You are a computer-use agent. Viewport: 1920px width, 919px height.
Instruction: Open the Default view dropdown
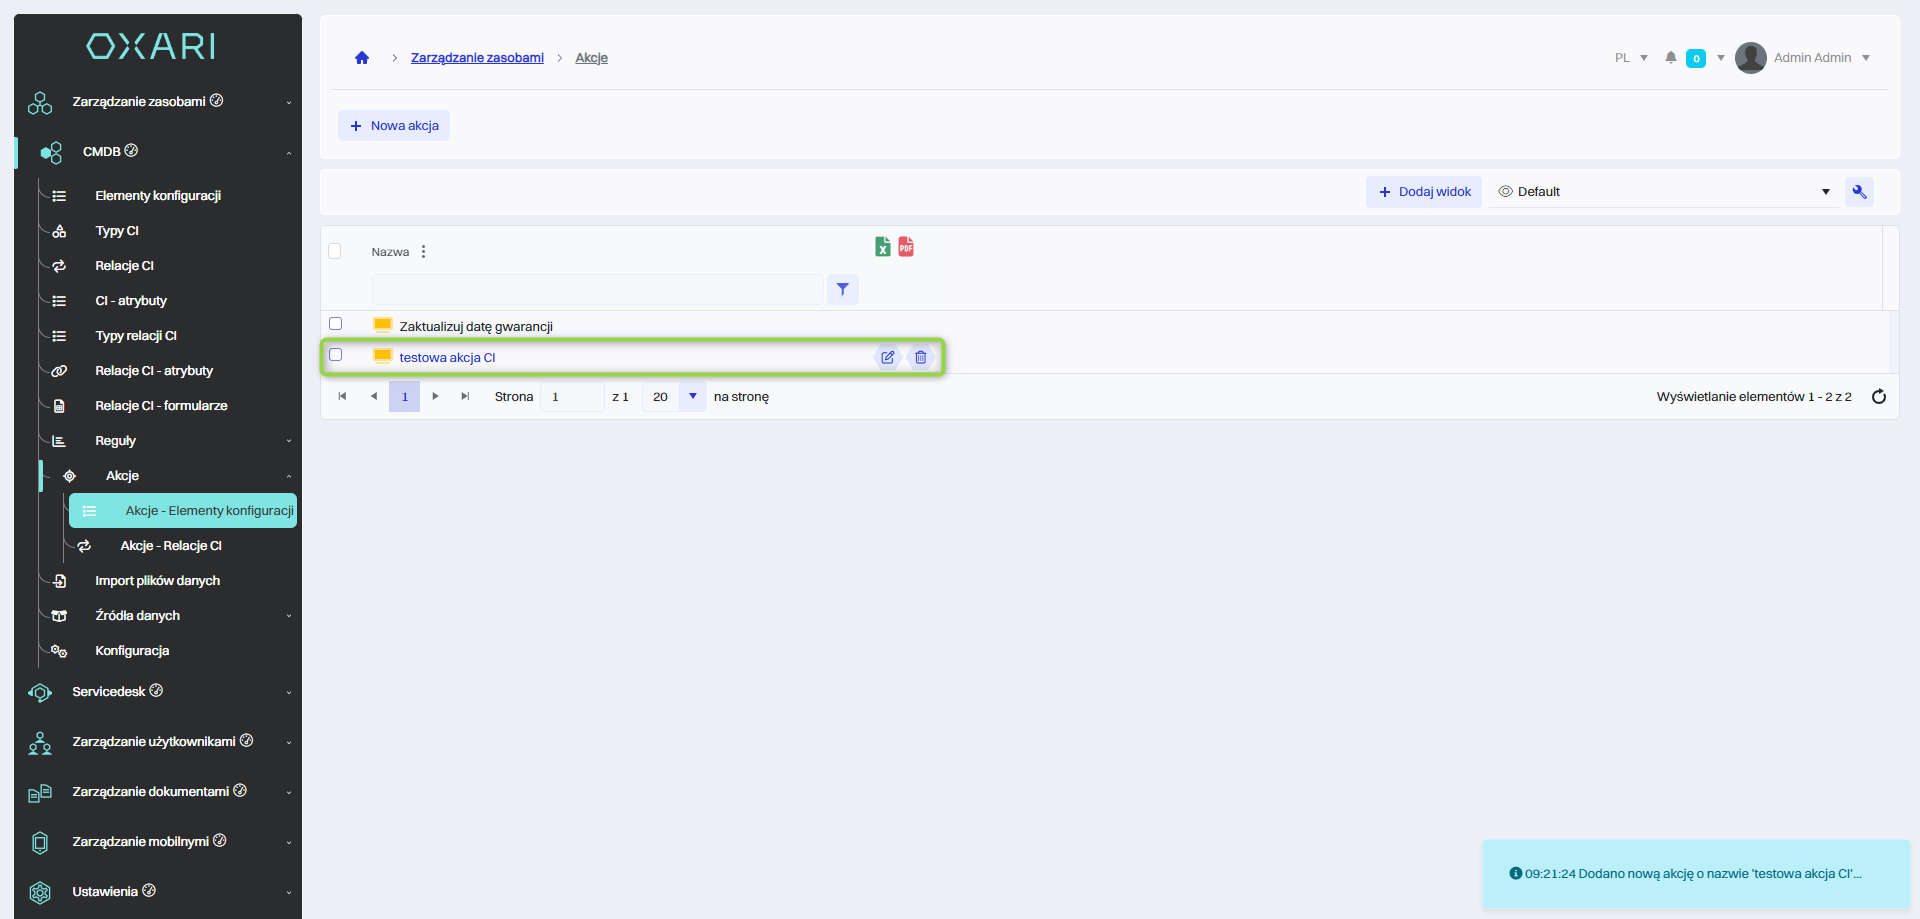click(1664, 192)
